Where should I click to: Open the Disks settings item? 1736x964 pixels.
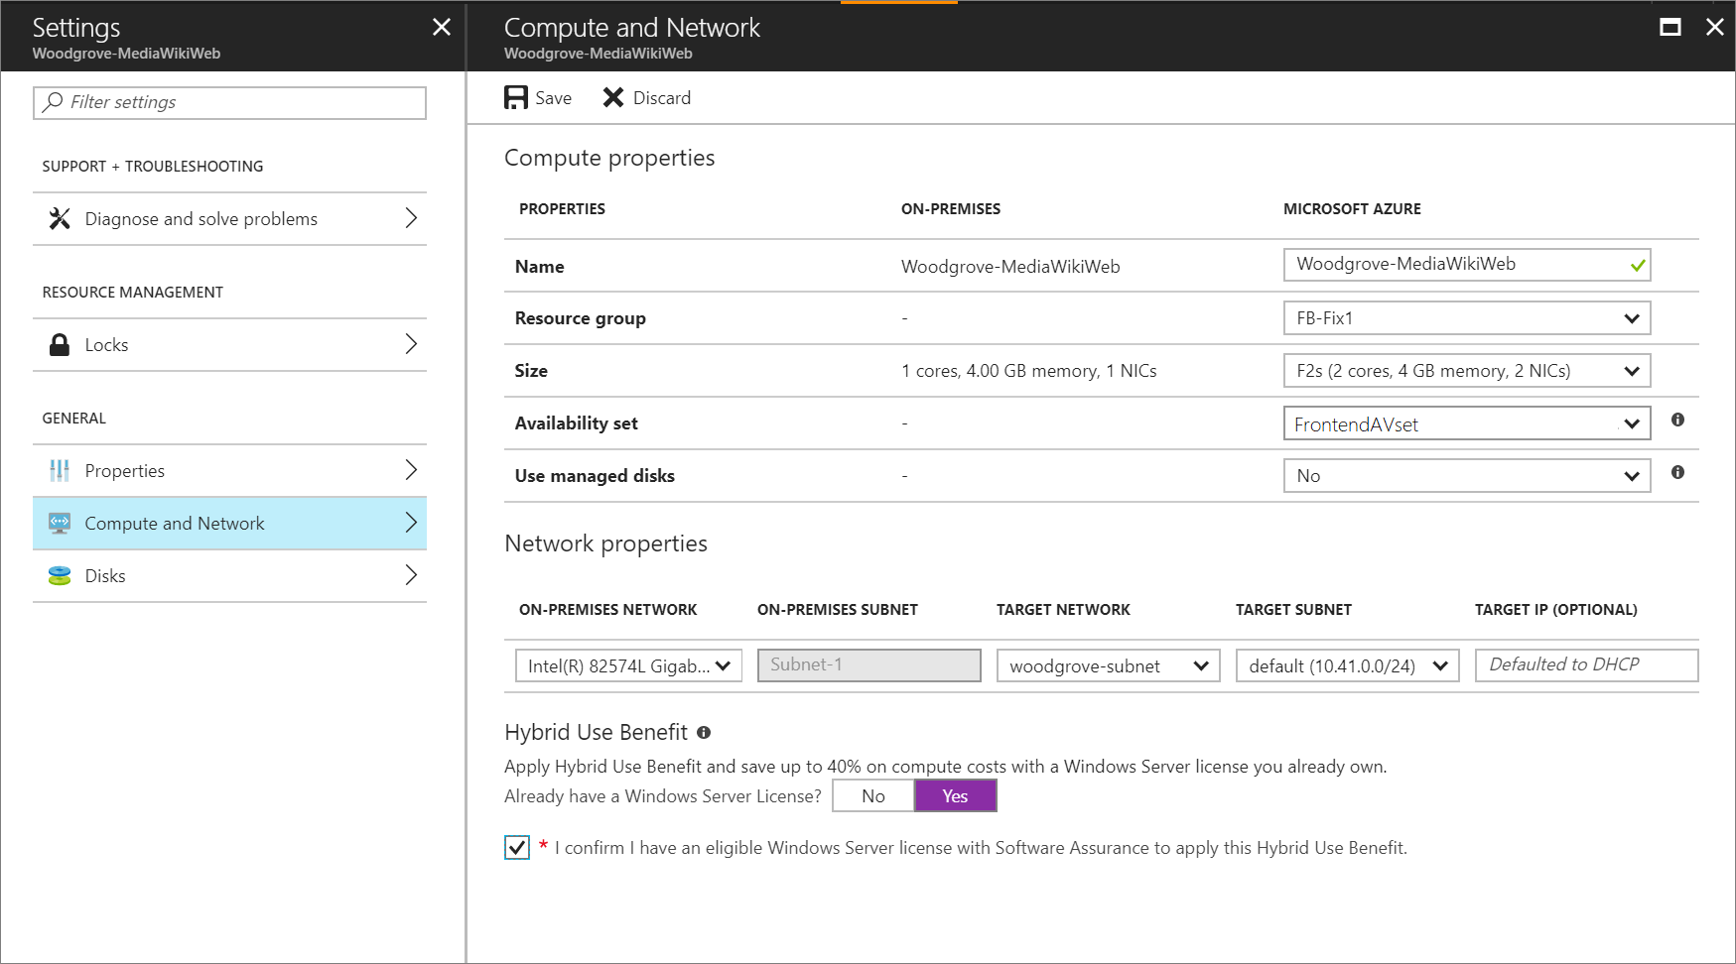coord(230,576)
